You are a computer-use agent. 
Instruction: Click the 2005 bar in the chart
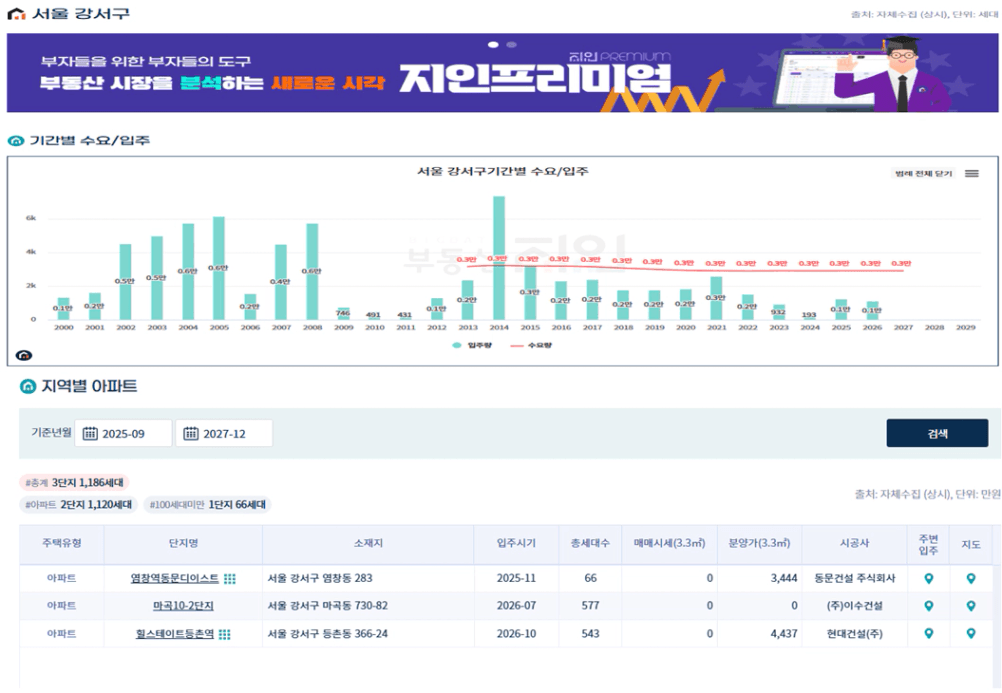click(x=219, y=269)
